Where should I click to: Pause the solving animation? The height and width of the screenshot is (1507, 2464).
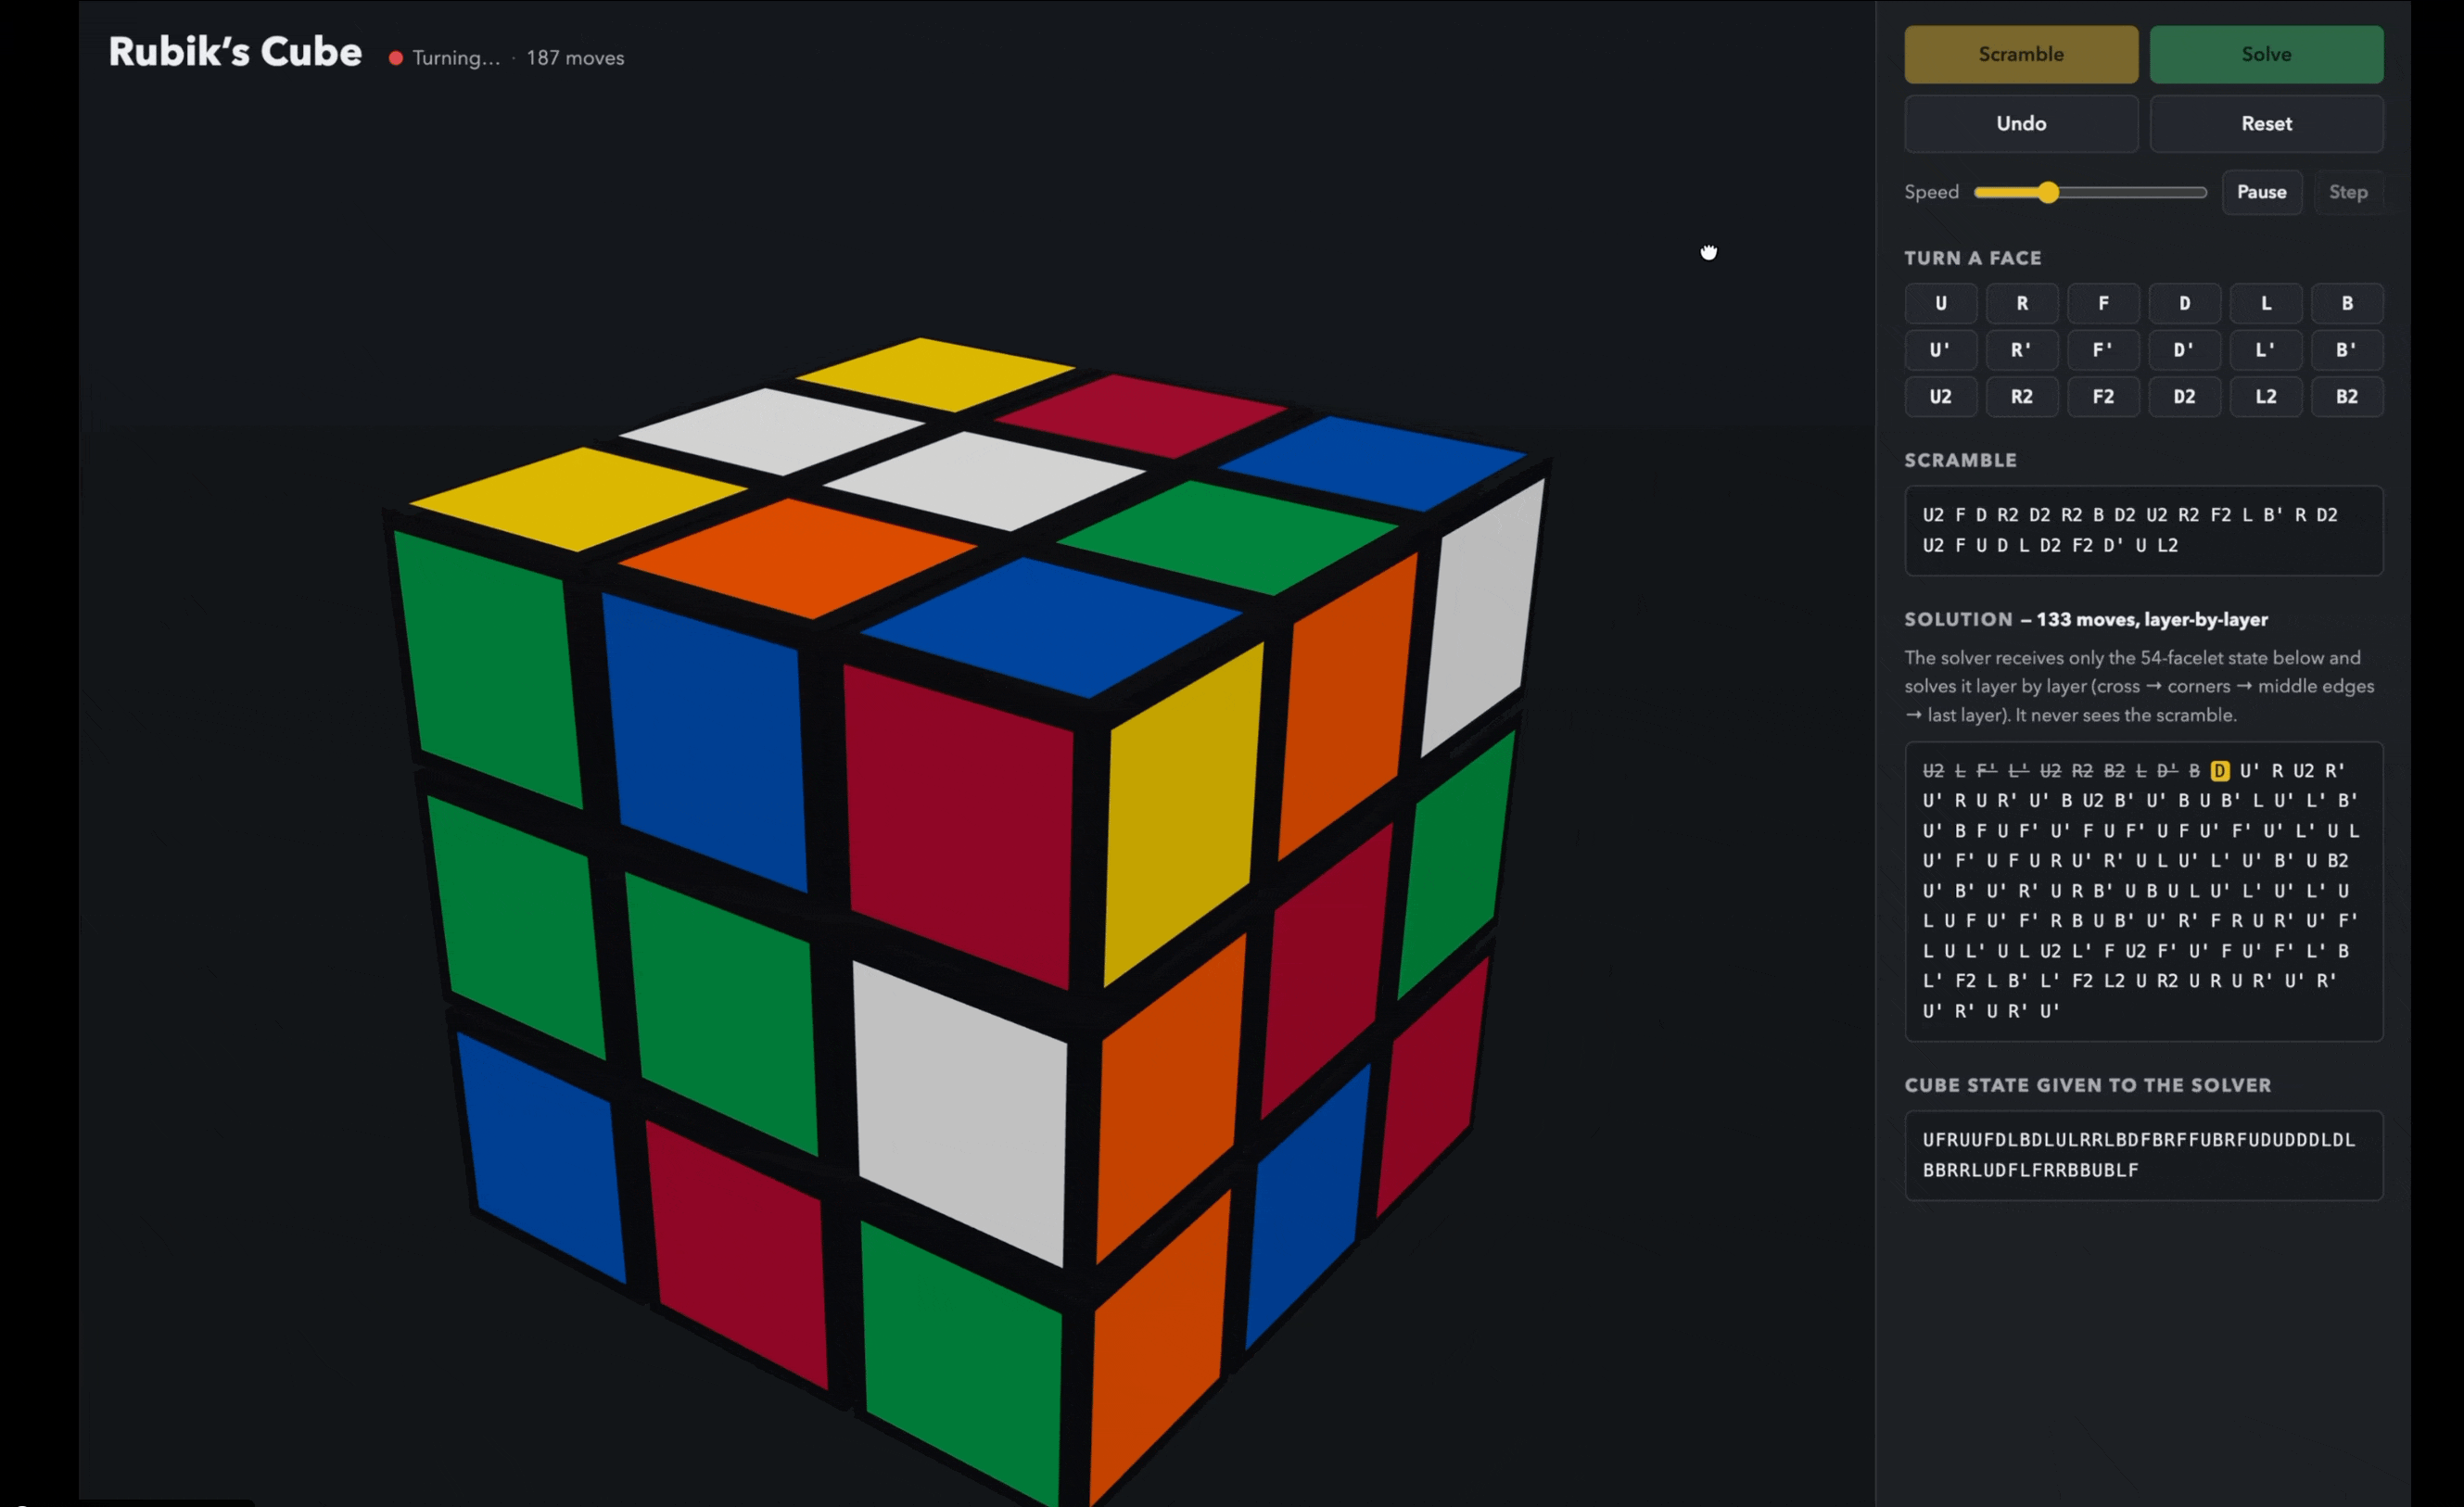pyautogui.click(x=2261, y=192)
